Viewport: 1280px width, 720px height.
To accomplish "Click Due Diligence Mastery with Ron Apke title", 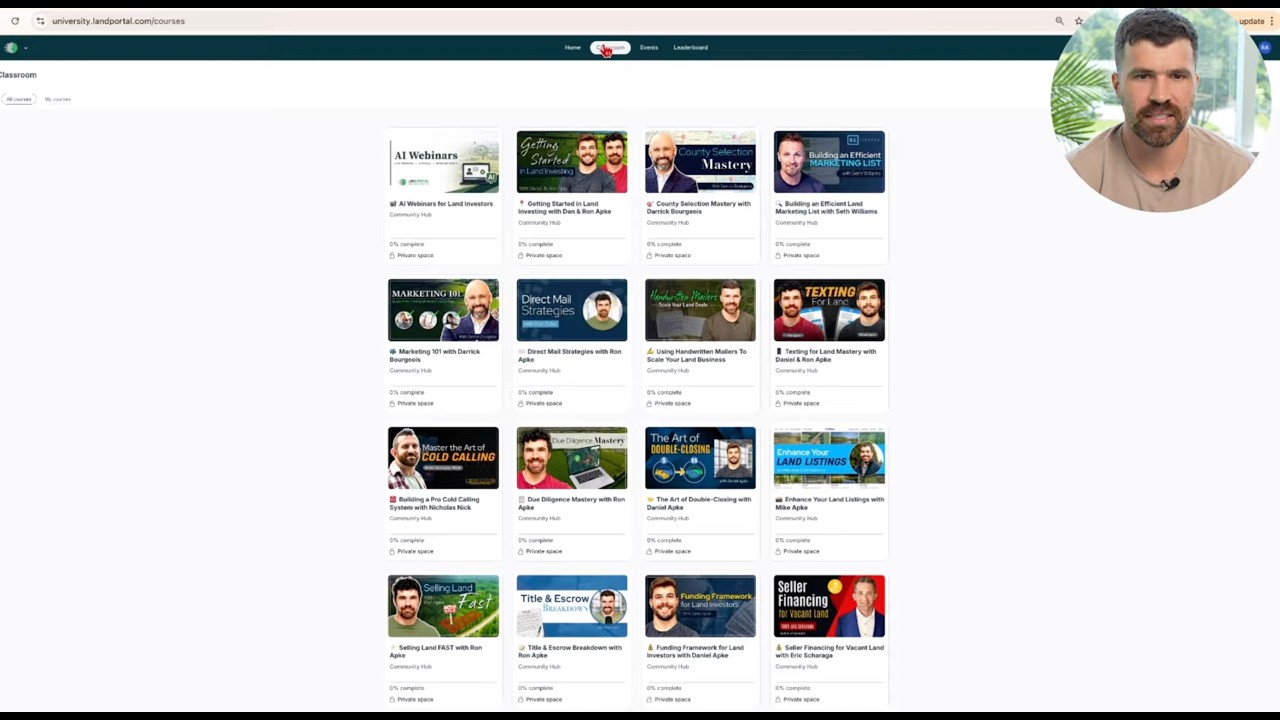I will point(572,503).
